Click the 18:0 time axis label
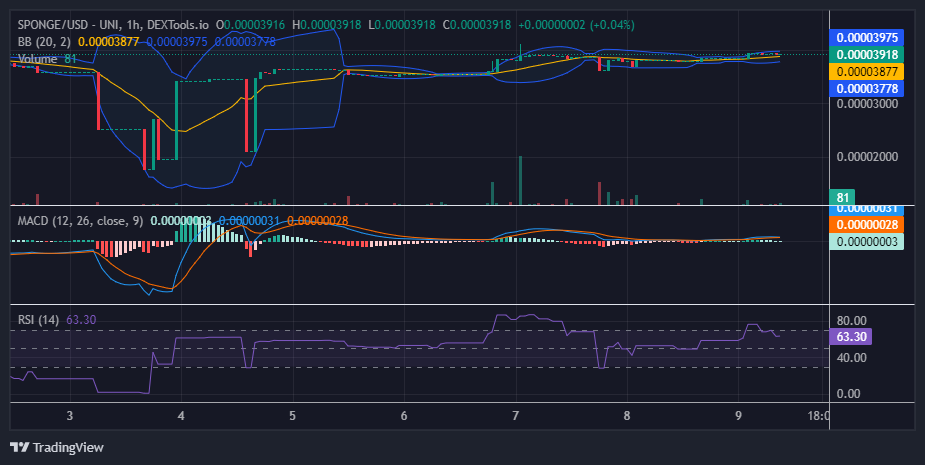The height and width of the screenshot is (465, 925). [x=818, y=415]
